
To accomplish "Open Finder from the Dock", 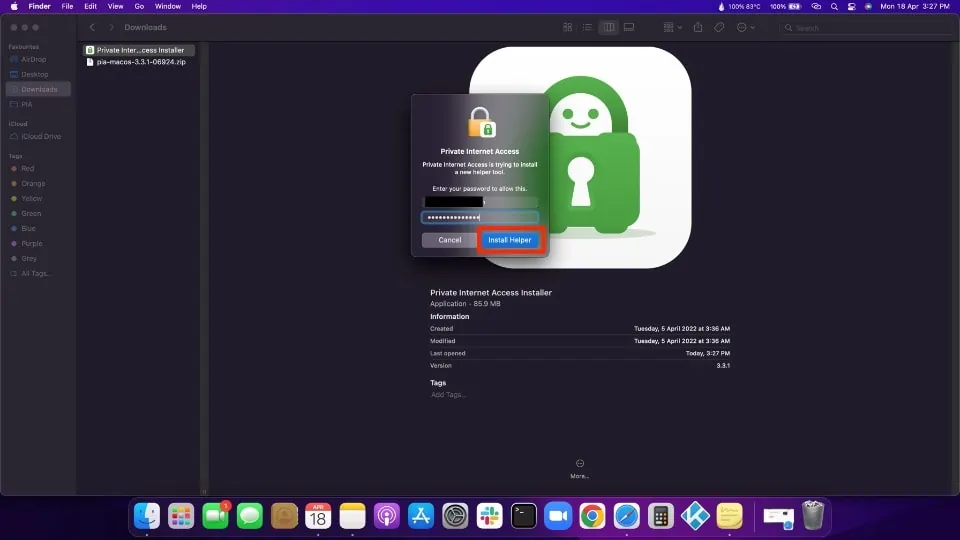I will (x=147, y=516).
